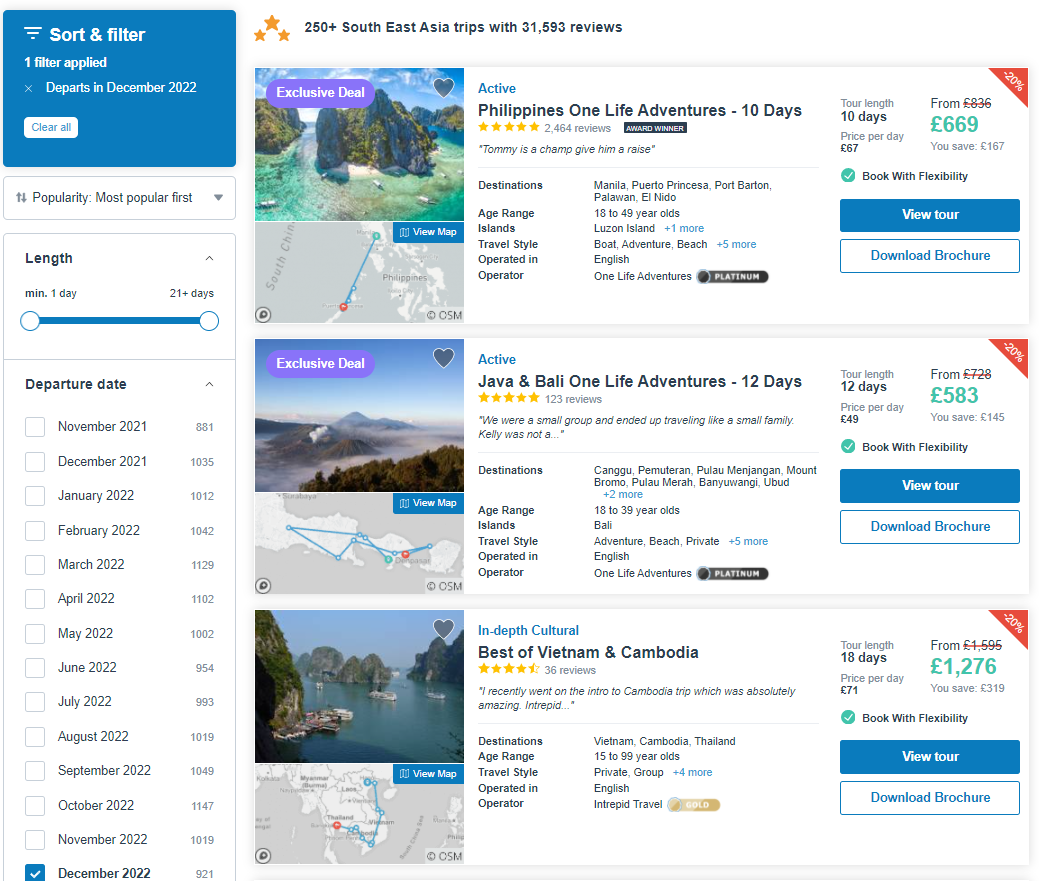
Task: View tour for Java & Bali One Life Adventures
Action: click(930, 486)
